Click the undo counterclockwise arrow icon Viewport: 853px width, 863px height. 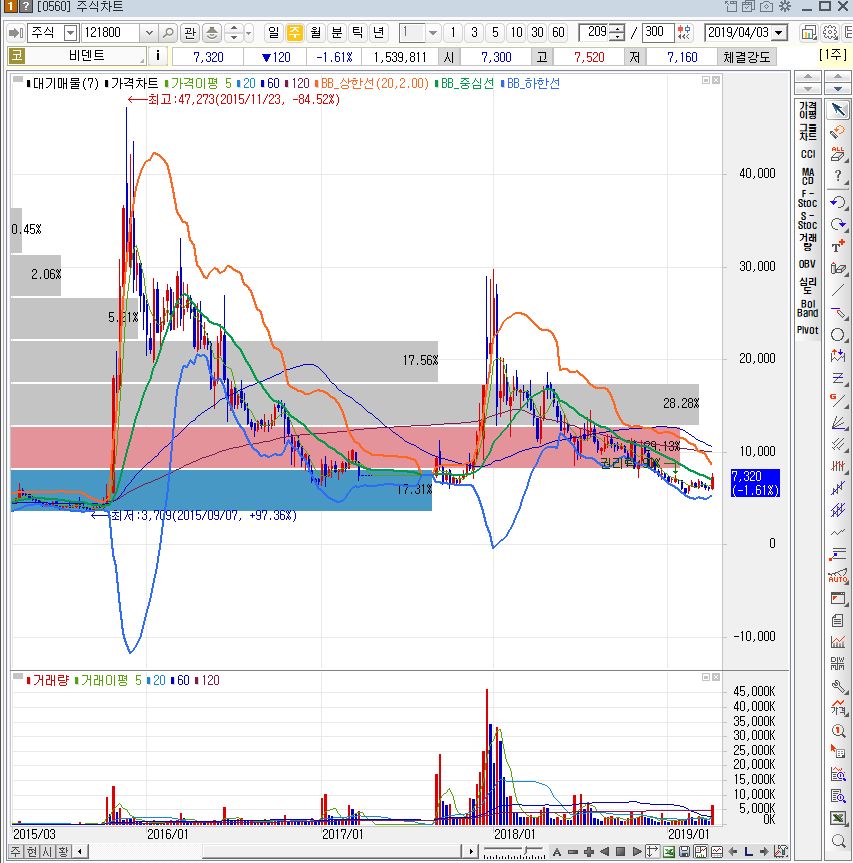tap(838, 202)
